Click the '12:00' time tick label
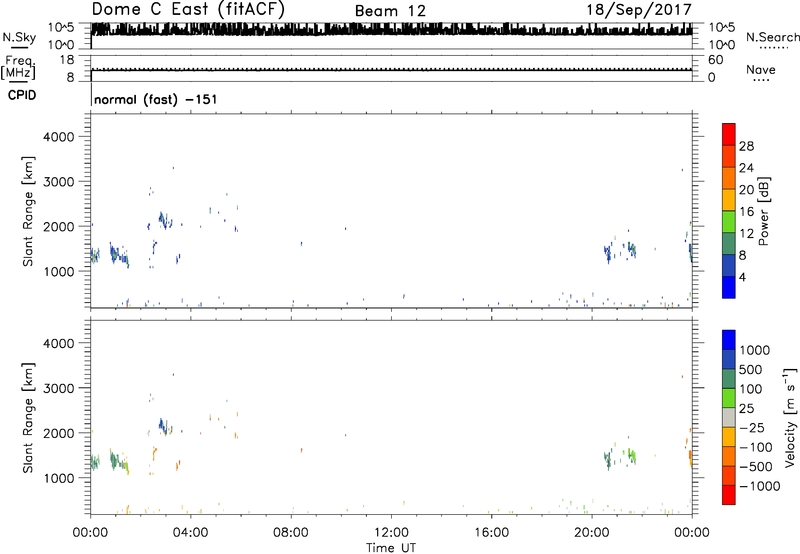This screenshot has width=800, height=554. pyautogui.click(x=391, y=533)
